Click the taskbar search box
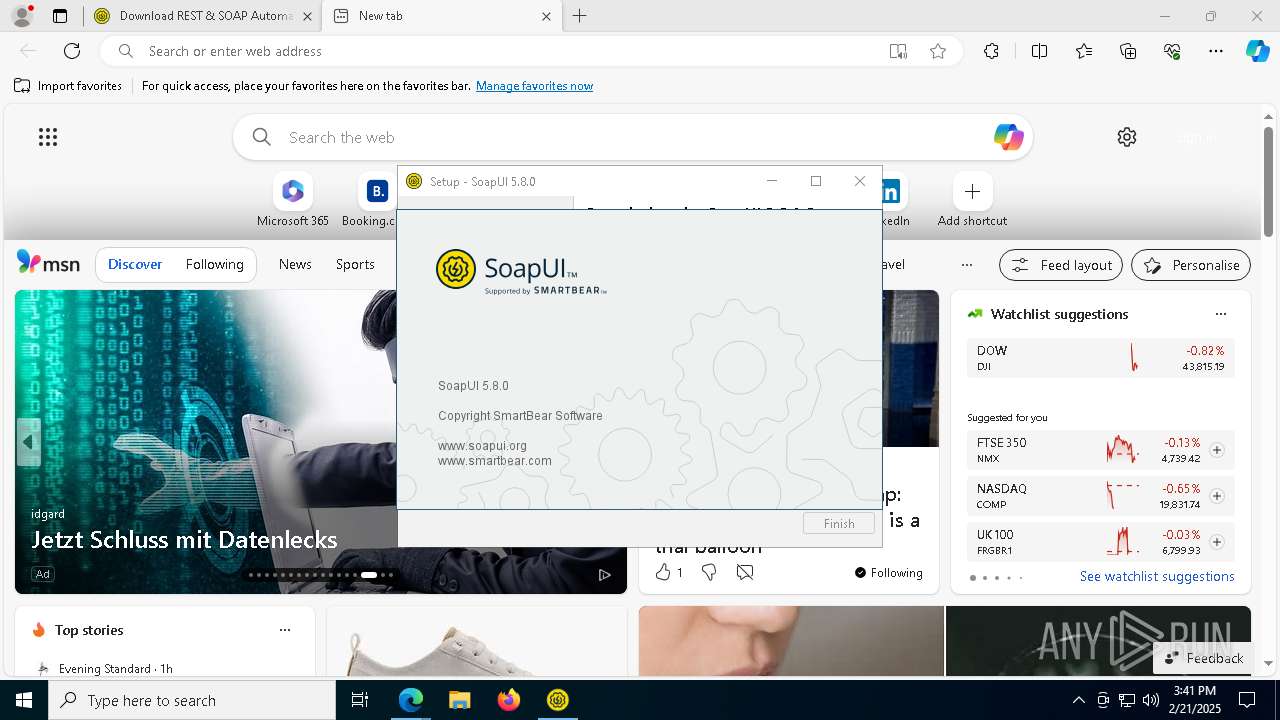The image size is (1280, 720). click(192, 700)
